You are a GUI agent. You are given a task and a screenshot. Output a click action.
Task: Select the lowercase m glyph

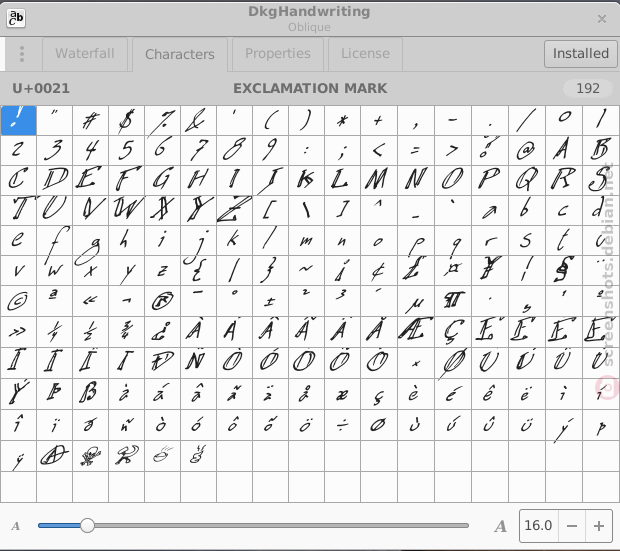click(306, 240)
